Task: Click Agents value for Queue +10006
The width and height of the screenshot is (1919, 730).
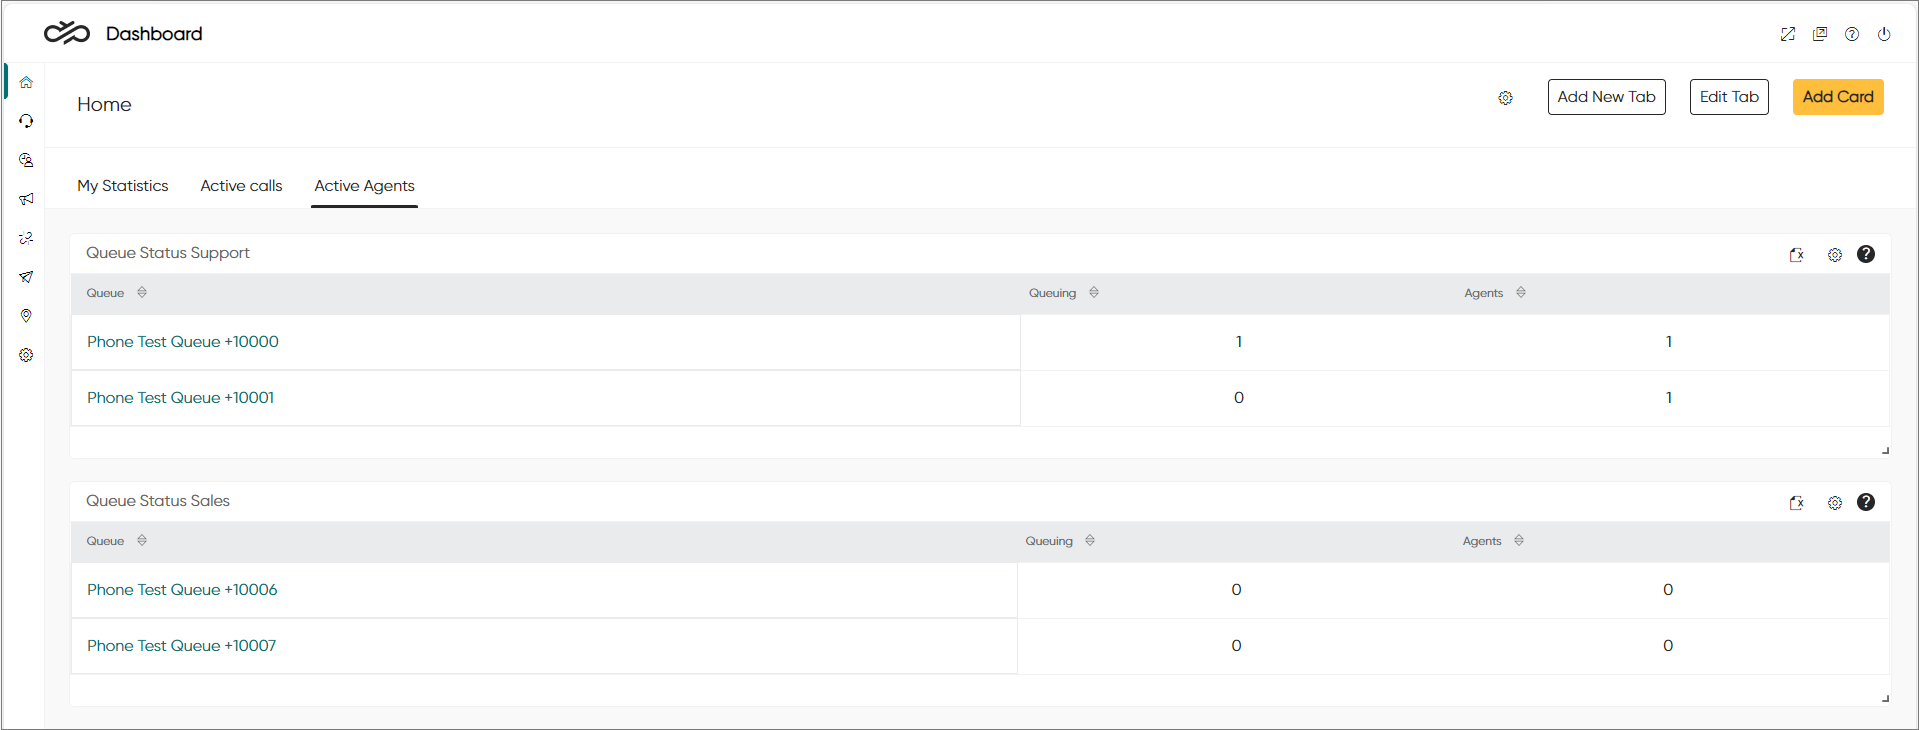Action: (1668, 590)
